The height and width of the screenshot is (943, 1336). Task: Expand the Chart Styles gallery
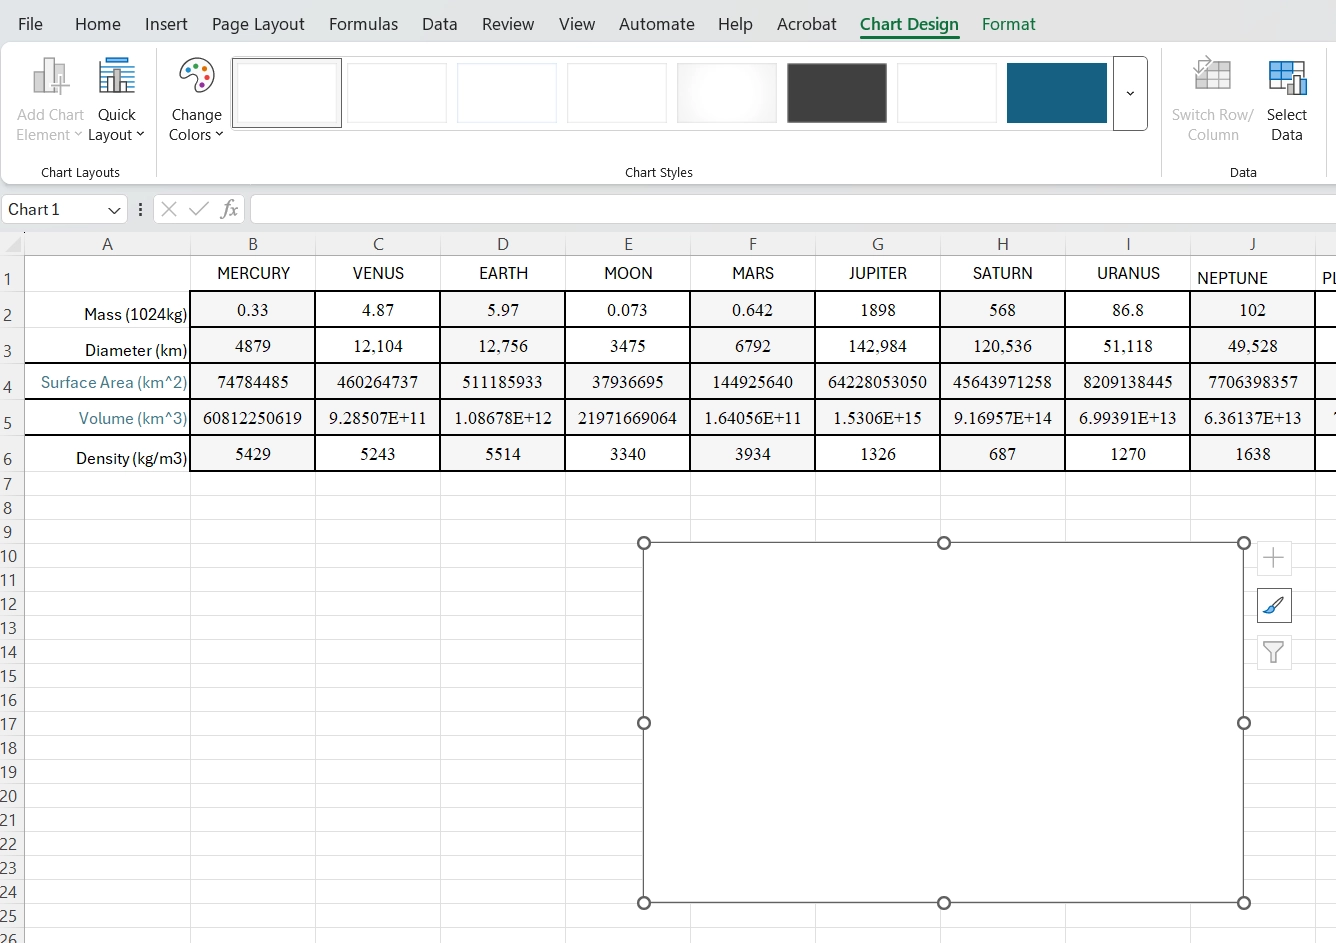click(1130, 93)
